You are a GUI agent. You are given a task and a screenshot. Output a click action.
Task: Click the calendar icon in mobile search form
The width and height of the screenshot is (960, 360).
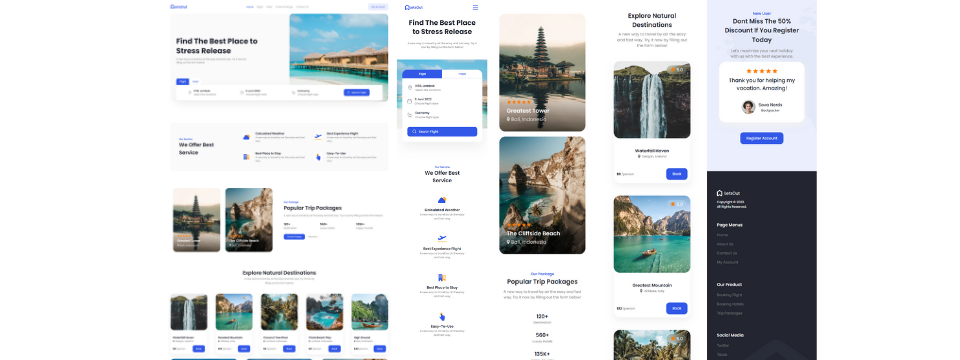coord(410,101)
